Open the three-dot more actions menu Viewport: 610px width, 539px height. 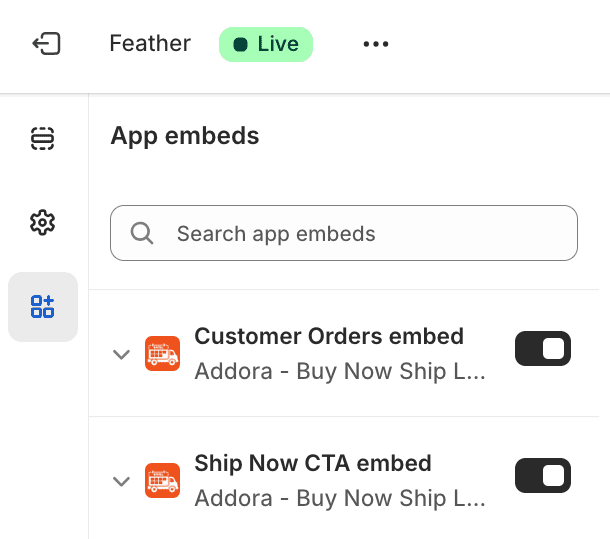pyautogui.click(x=376, y=44)
